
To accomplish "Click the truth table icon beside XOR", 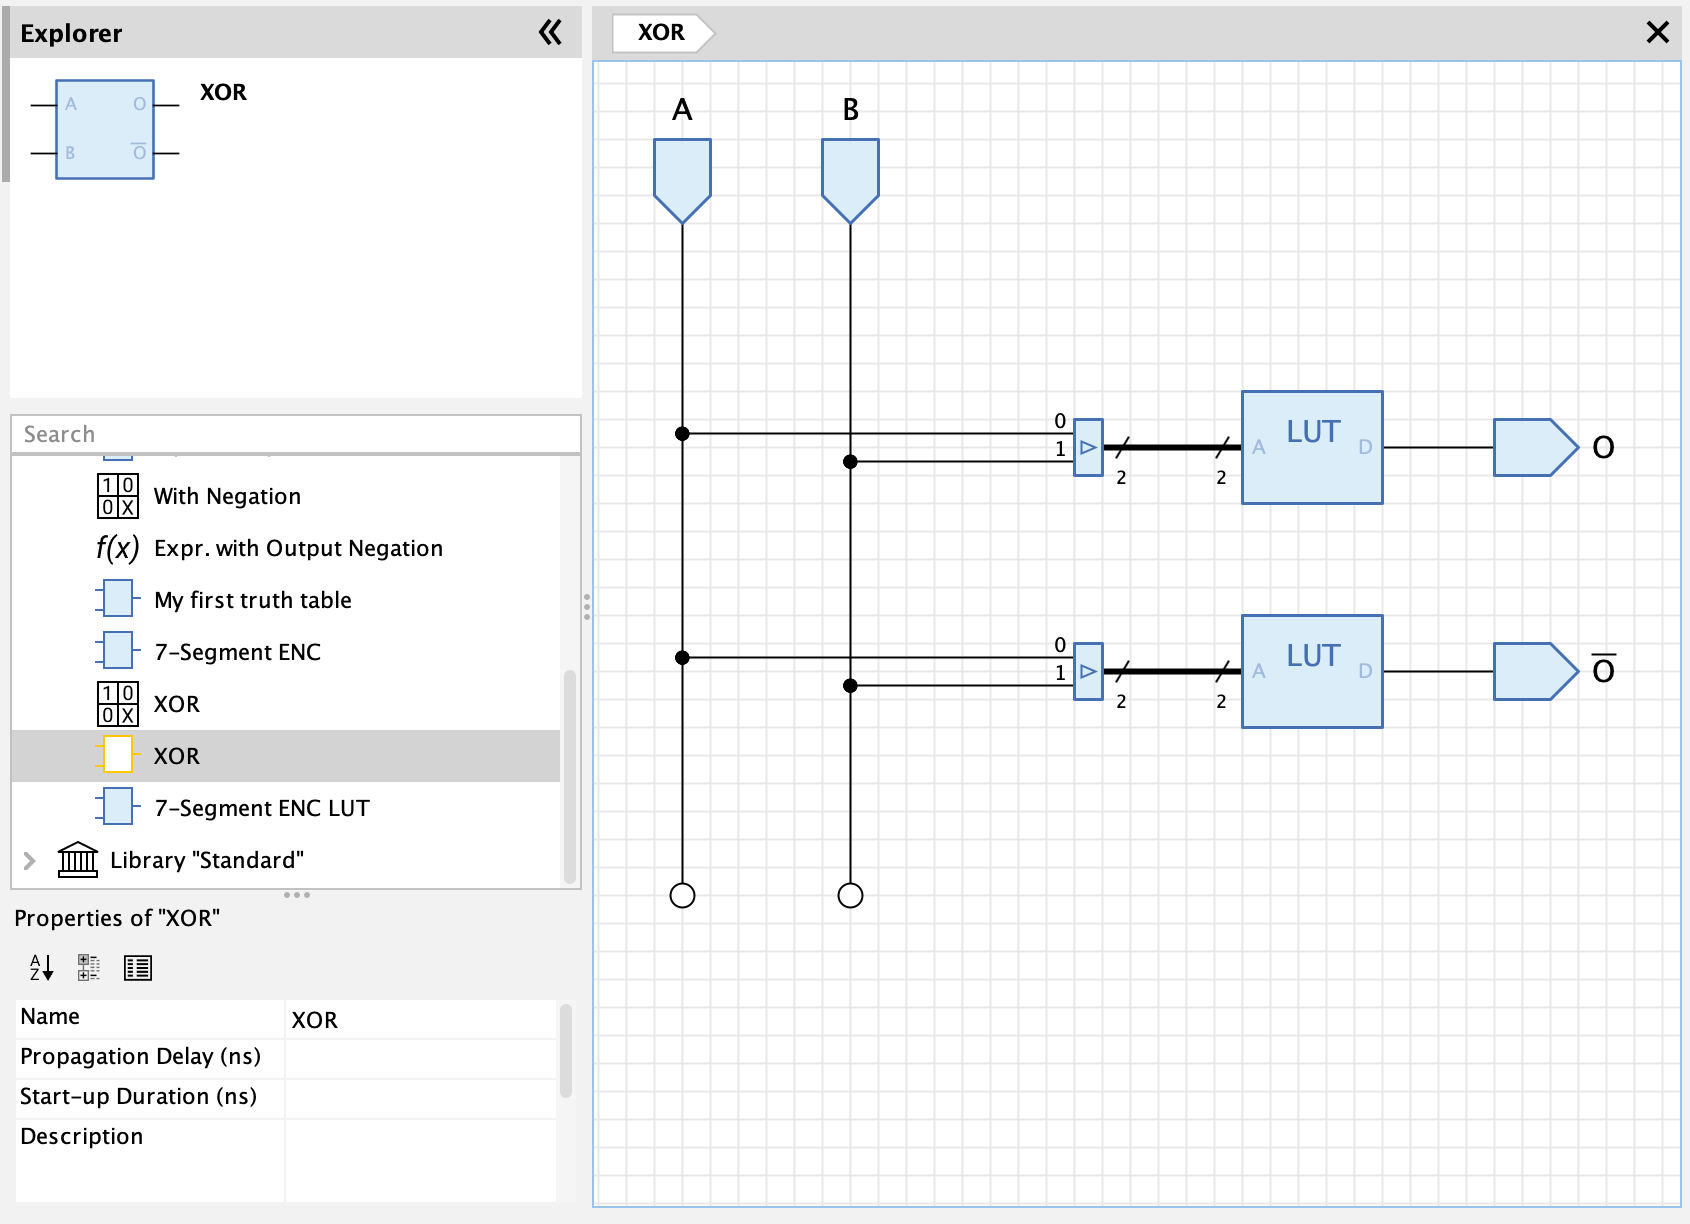I will (x=118, y=704).
